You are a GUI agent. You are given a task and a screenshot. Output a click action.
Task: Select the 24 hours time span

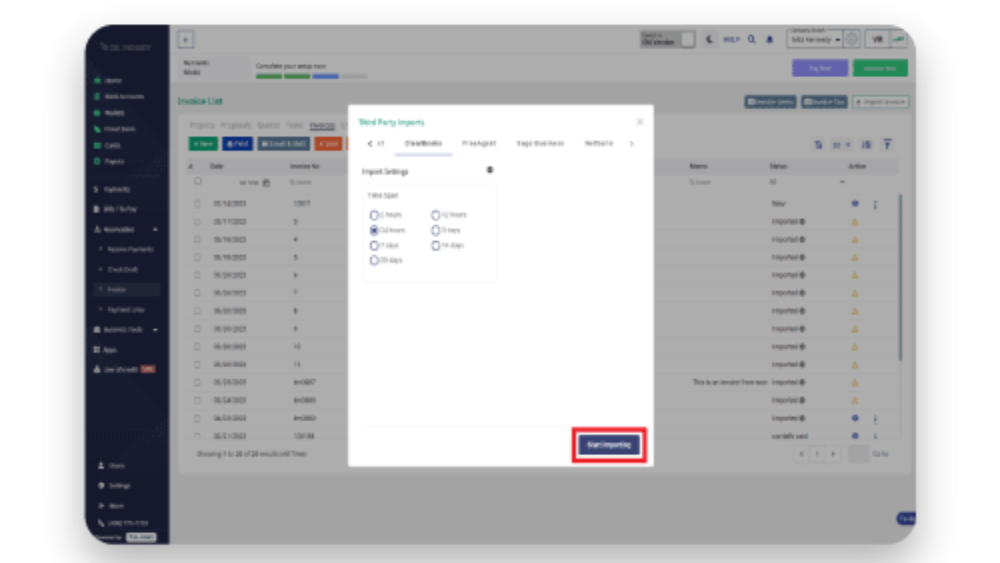(374, 230)
